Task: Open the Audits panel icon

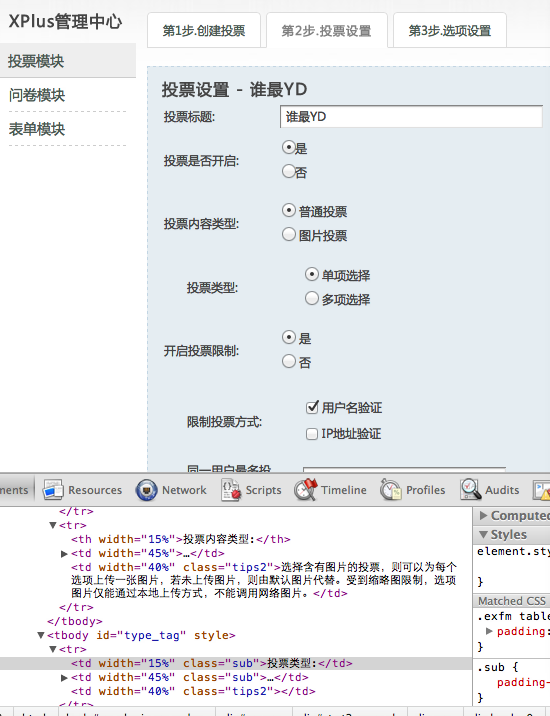Action: pos(471,490)
